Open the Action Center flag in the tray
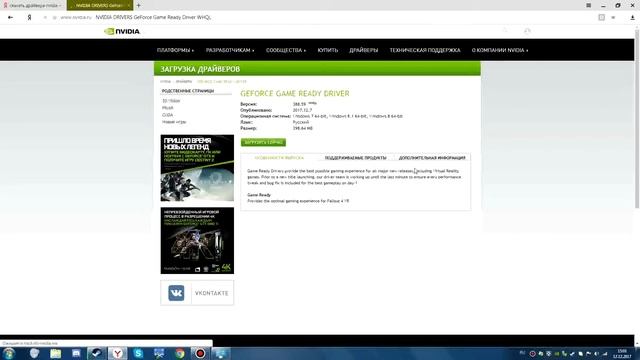 pos(589,354)
